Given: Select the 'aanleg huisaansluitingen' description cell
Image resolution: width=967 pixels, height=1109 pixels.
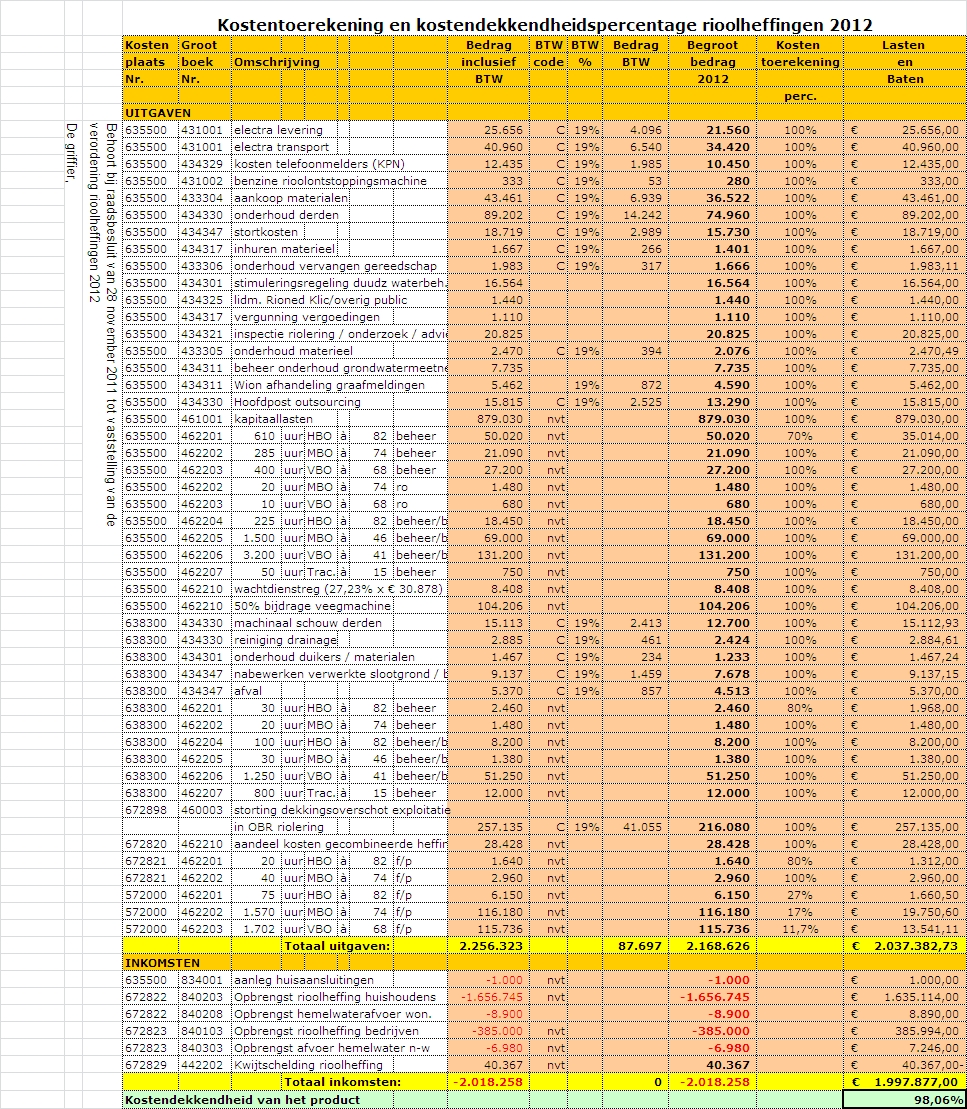Looking at the screenshot, I should pos(304,980).
